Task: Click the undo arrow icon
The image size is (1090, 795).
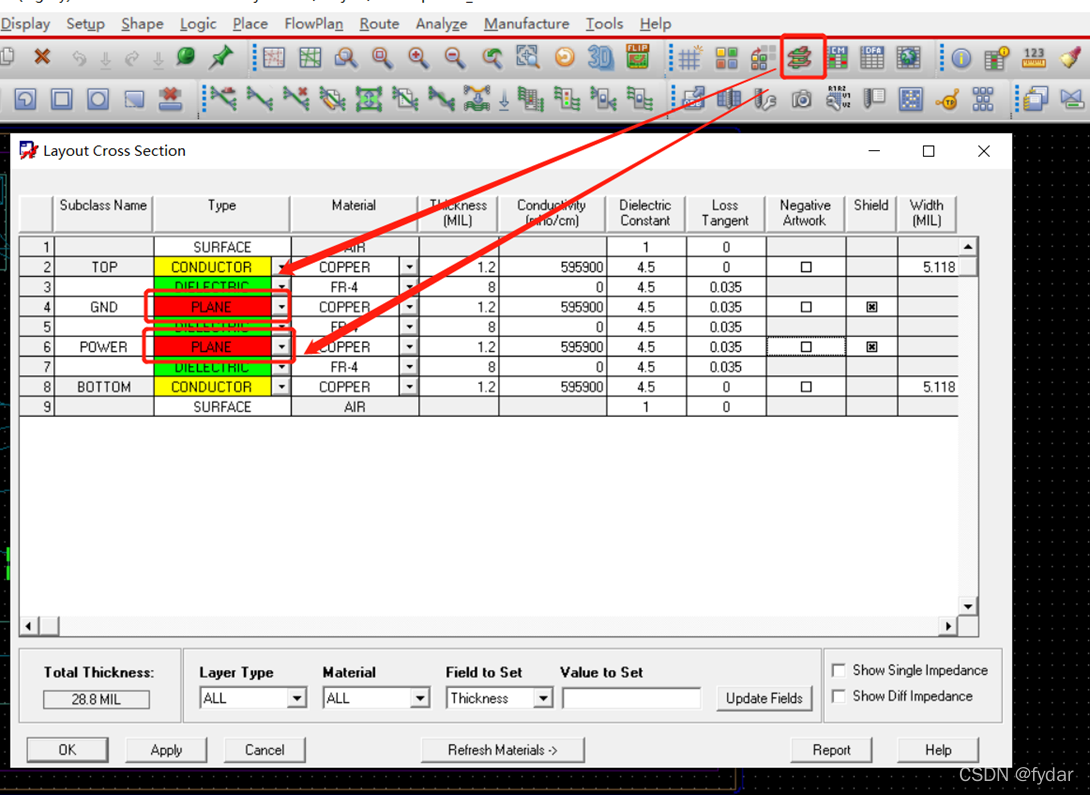Action: (x=79, y=58)
